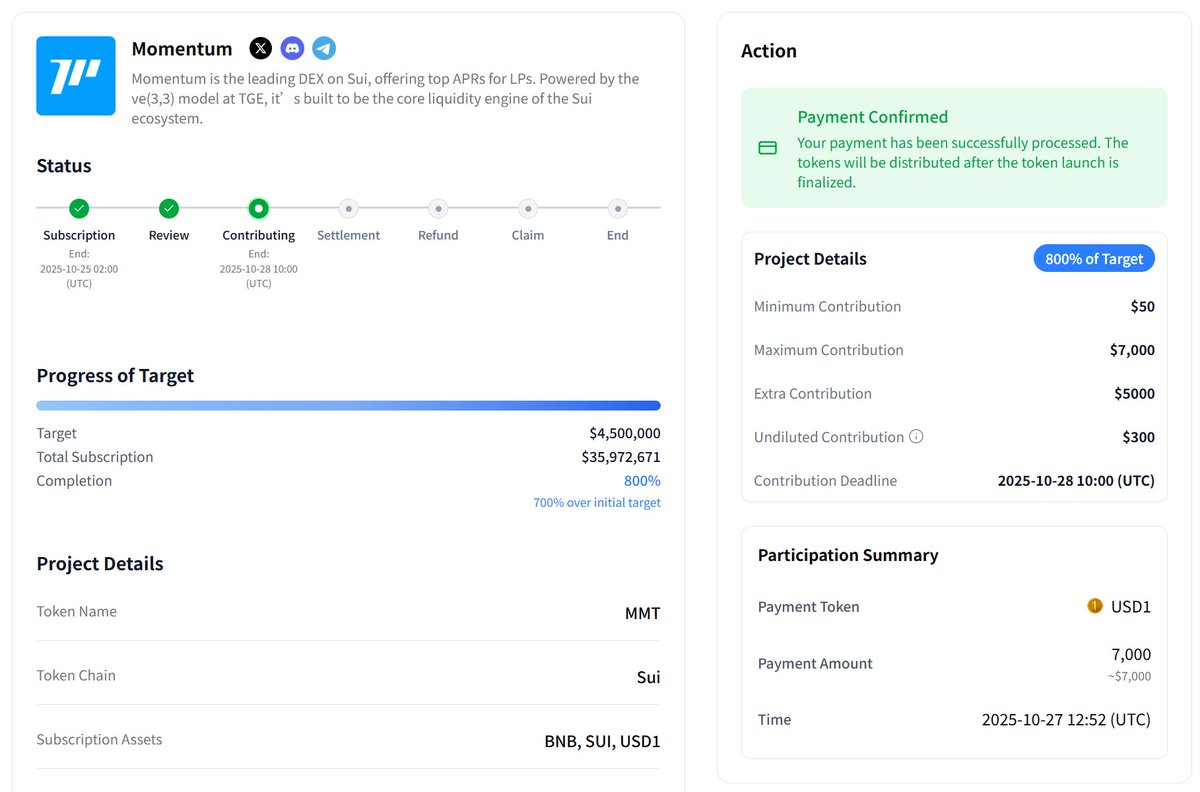This screenshot has height=792, width=1200.
Task: Open Momentum's X (Twitter) profile icon
Action: (x=260, y=48)
